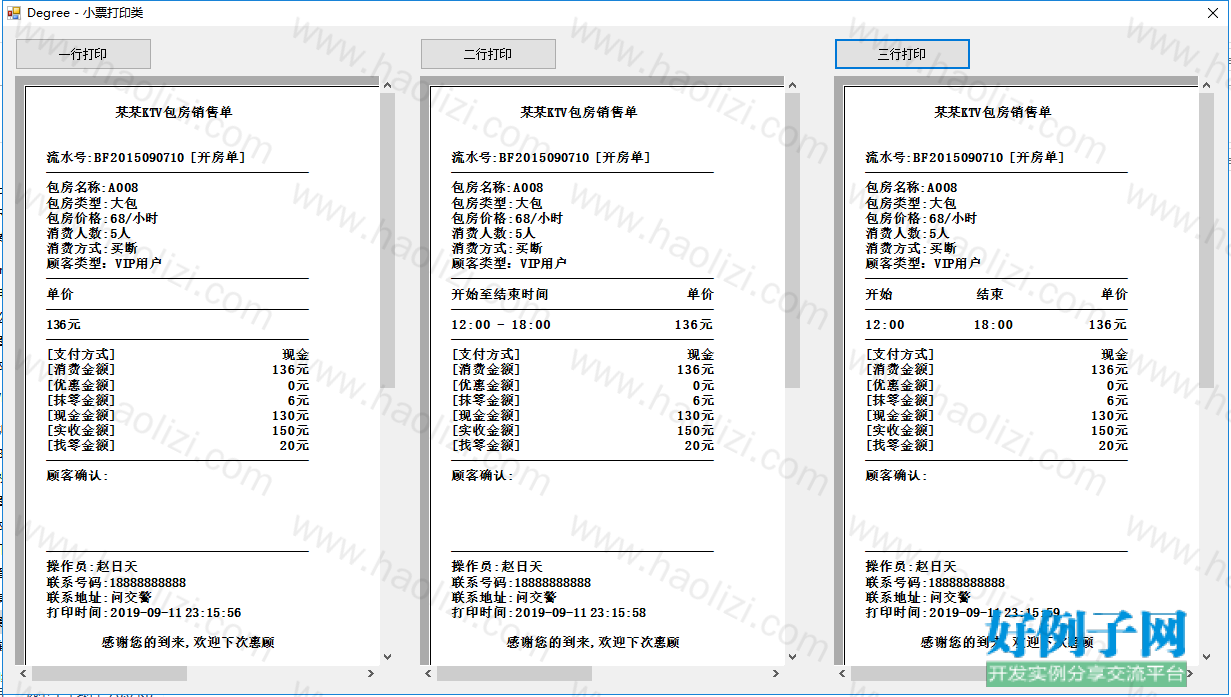Click up arrow of first receipt's vertical scrollbar
The width and height of the screenshot is (1231, 697).
[x=387, y=86]
